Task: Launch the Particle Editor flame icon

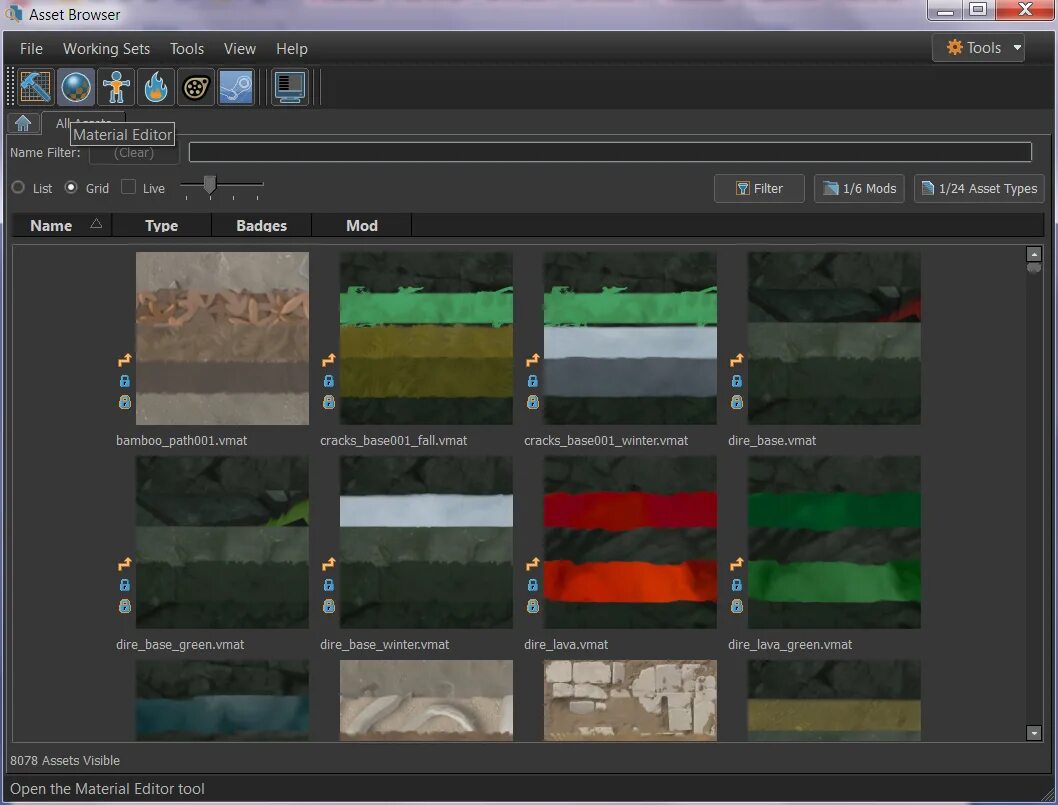Action: tap(156, 87)
